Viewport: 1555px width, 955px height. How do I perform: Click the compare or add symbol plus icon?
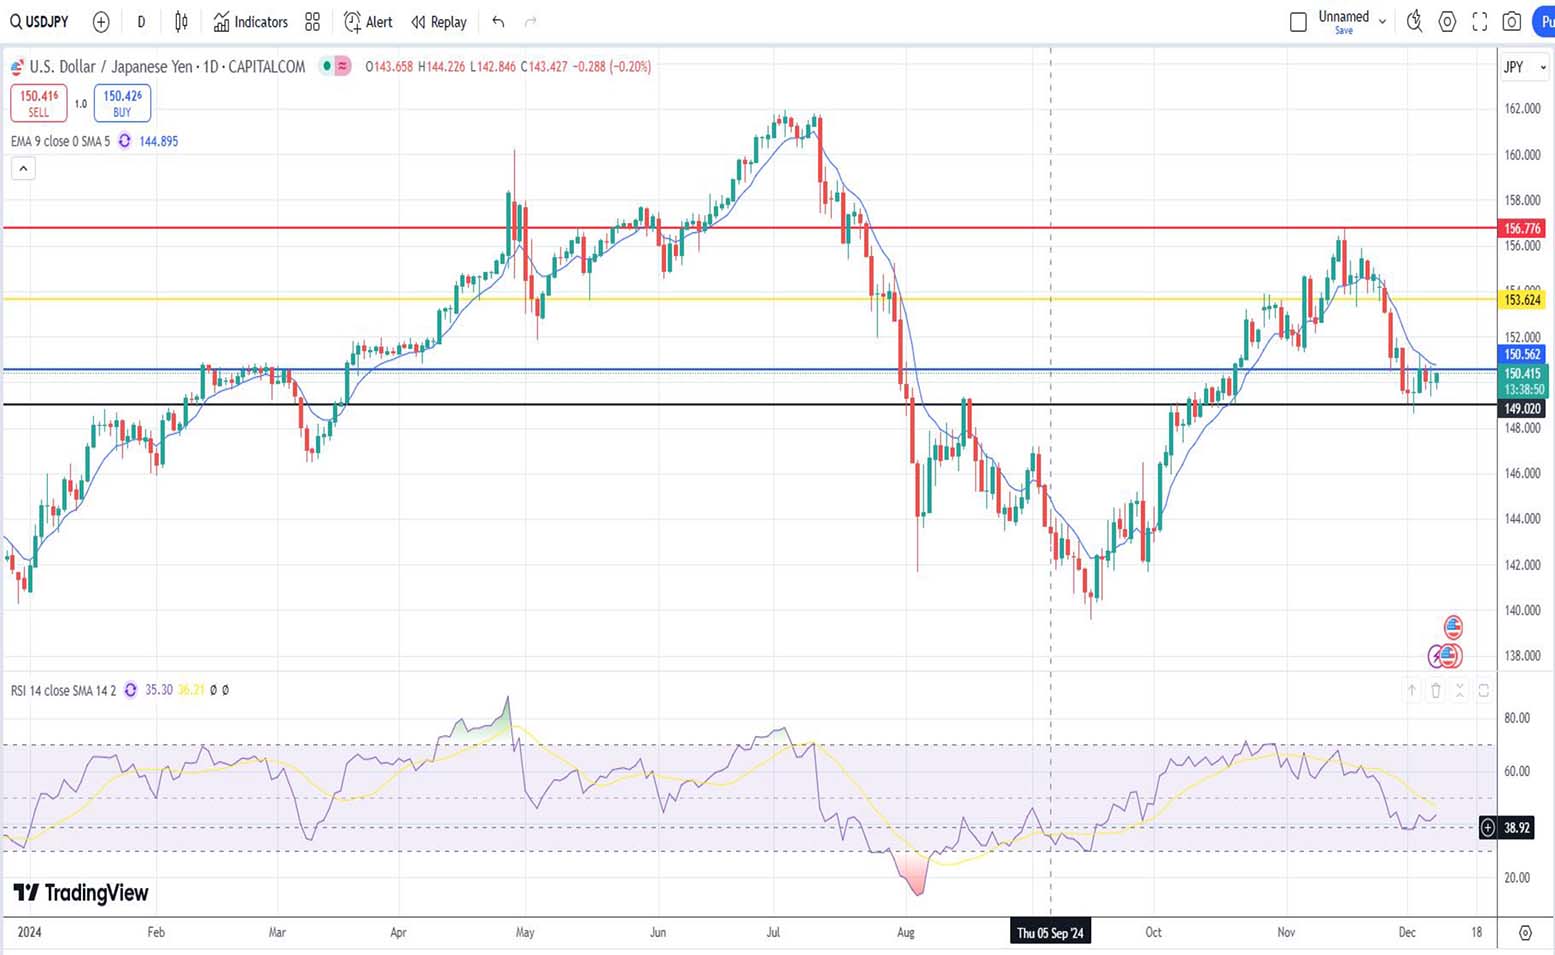(101, 22)
